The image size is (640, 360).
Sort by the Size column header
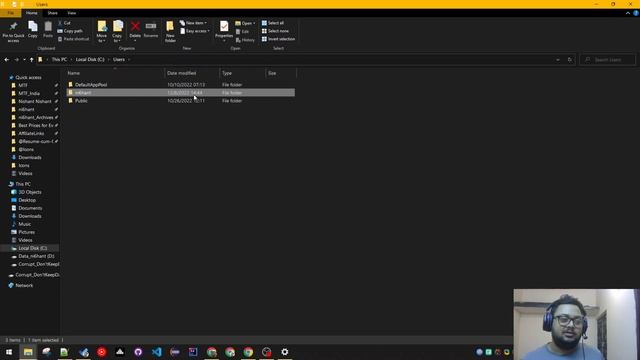click(281, 73)
